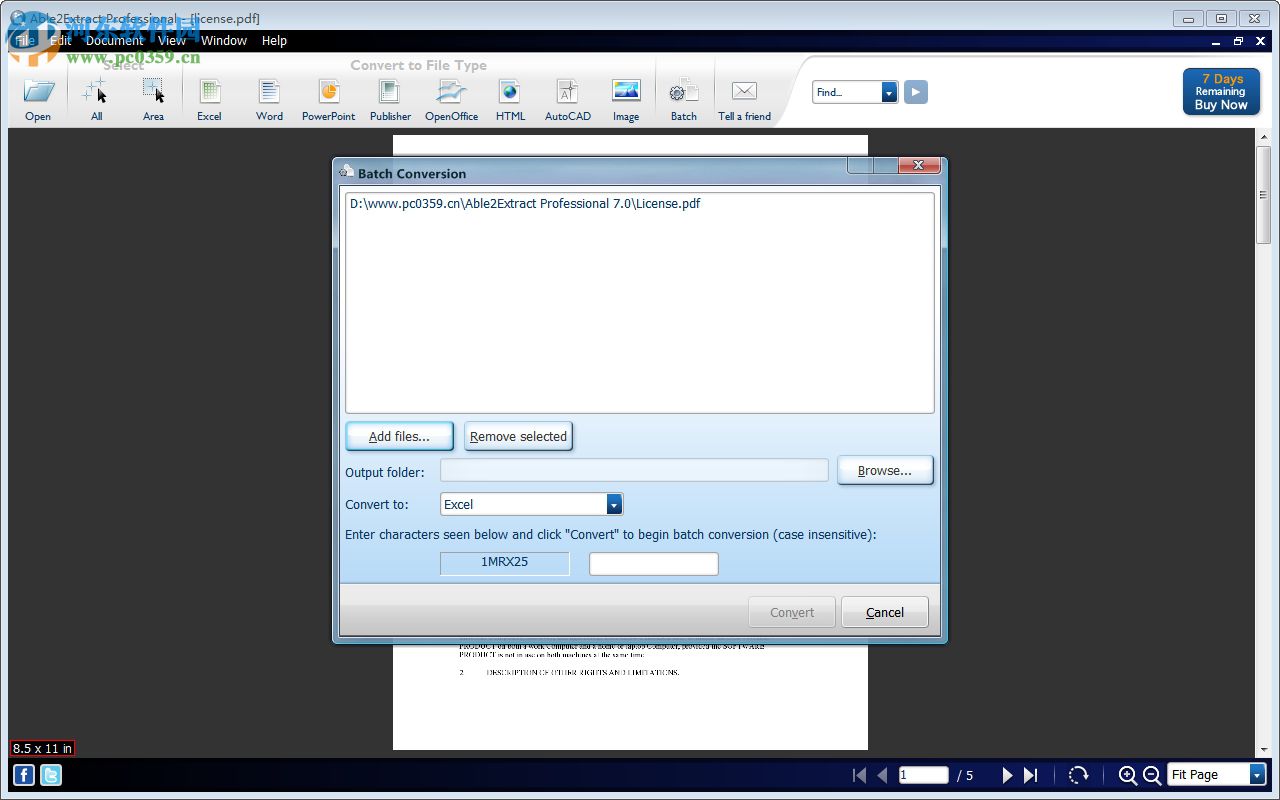Minimize the inner document window
Image resolution: width=1280 pixels, height=800 pixels.
click(1216, 41)
